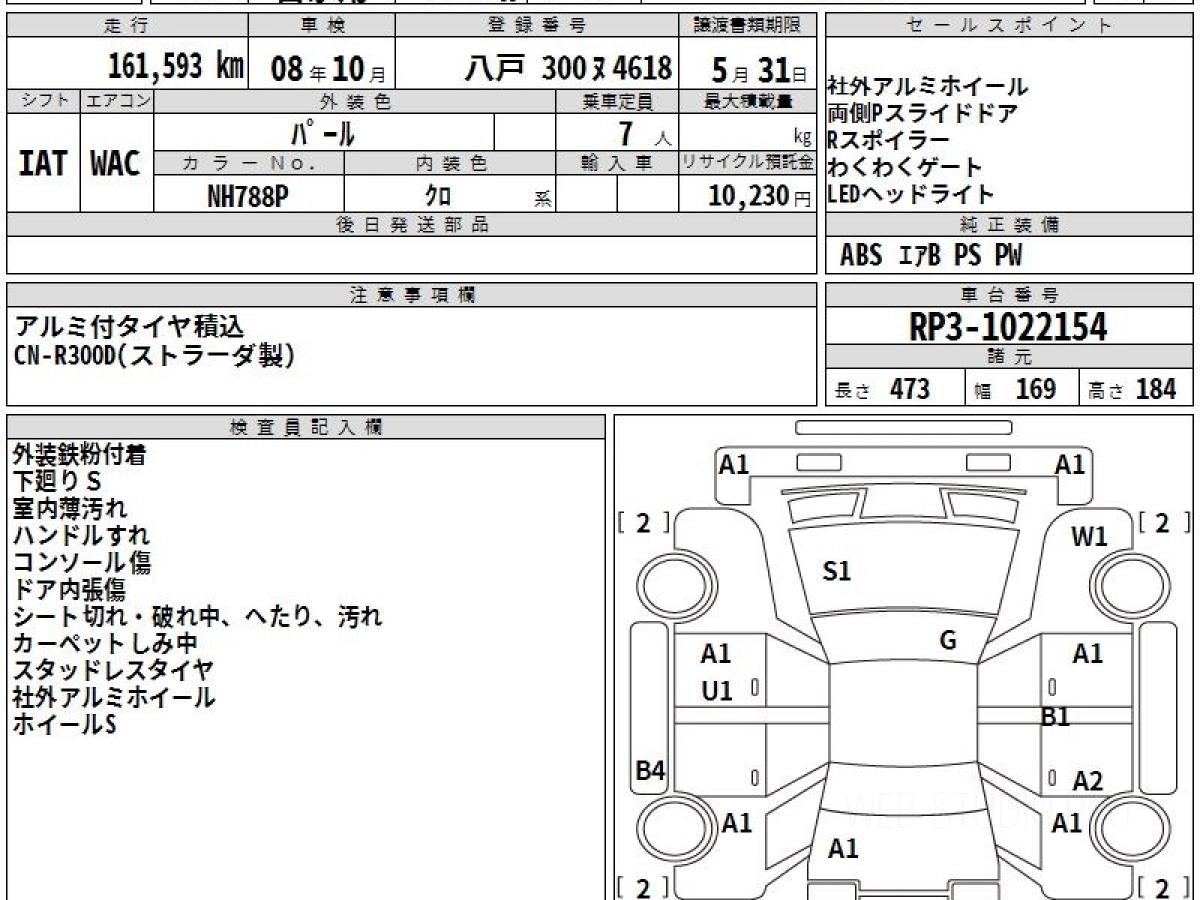Click the 内装色 header
1200x900 pixels.
450,163
